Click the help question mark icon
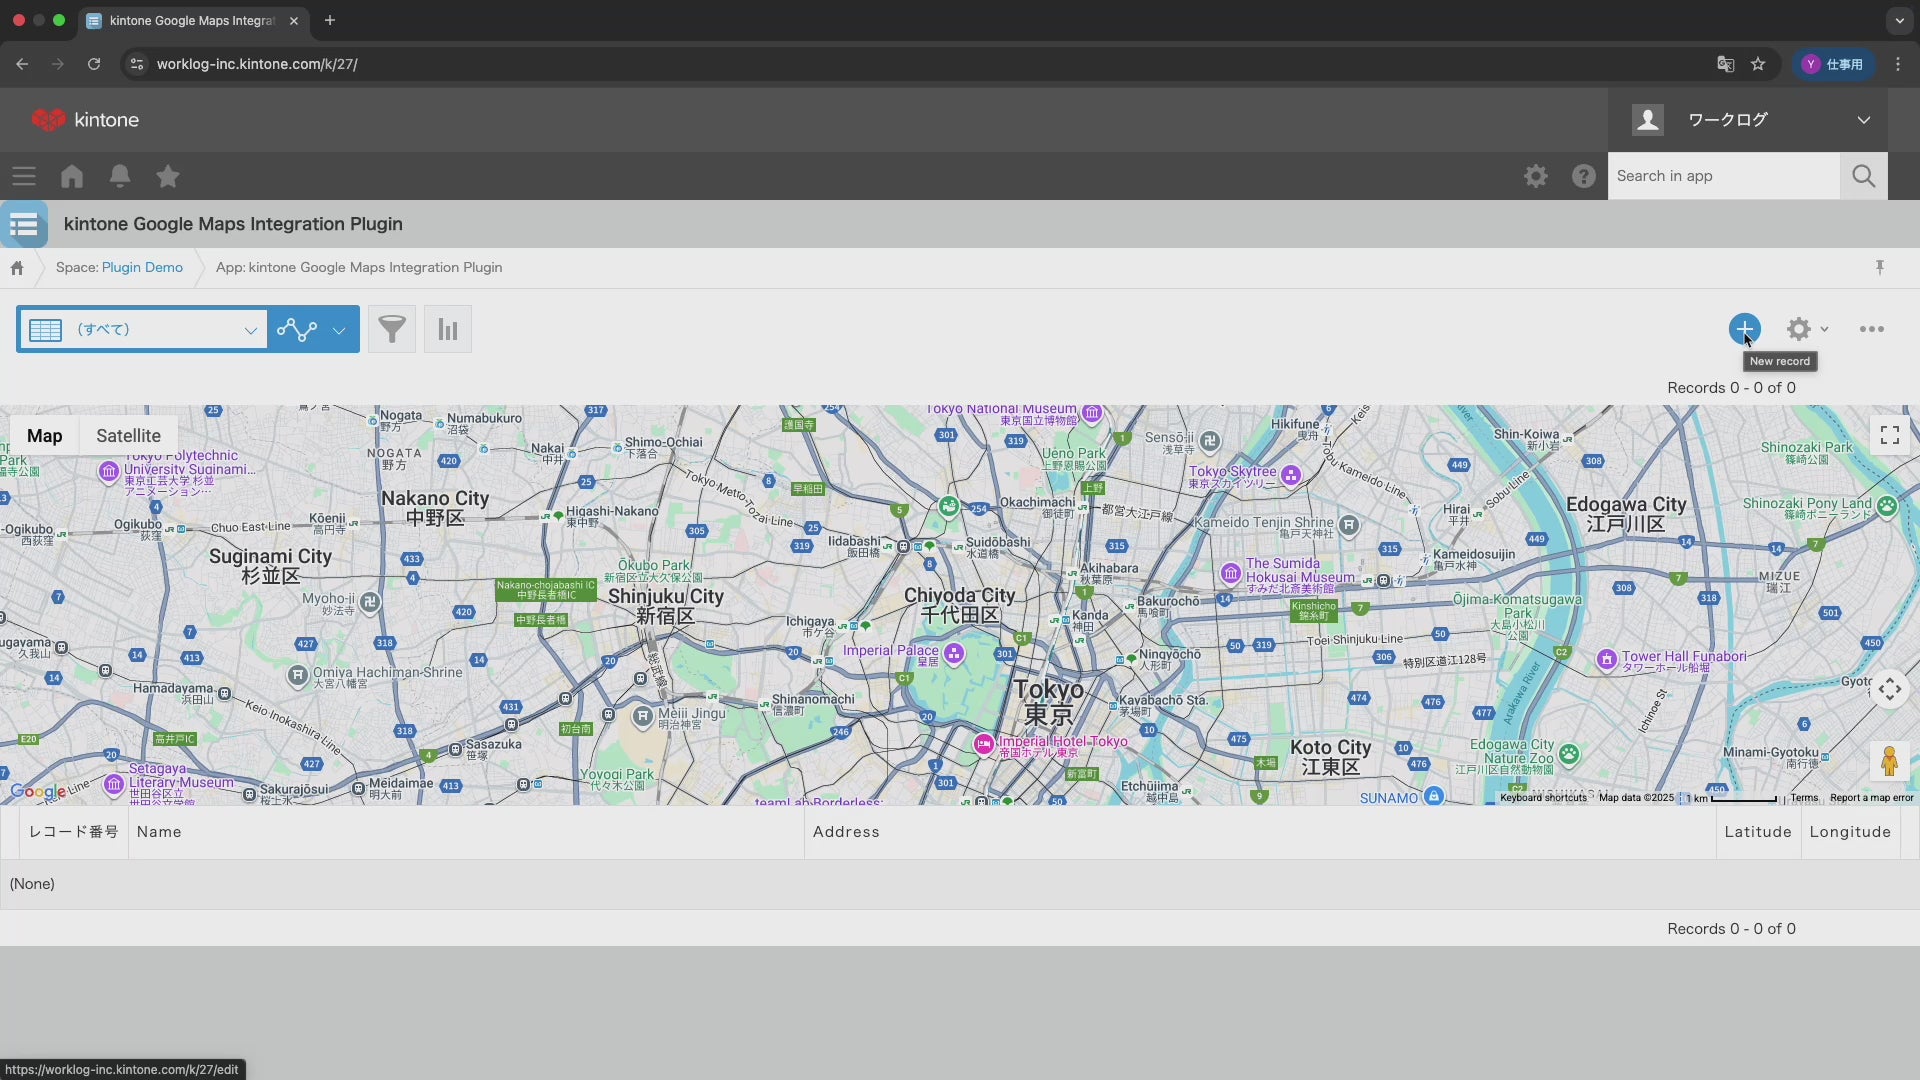Screen dimensions: 1920x1080 1583,176
